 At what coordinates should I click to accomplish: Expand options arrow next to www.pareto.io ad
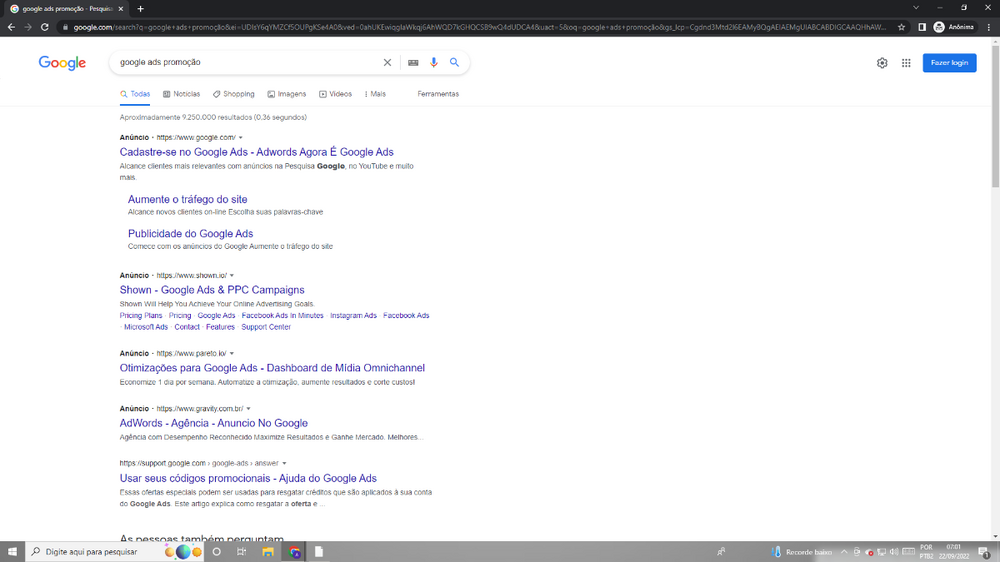coord(232,353)
